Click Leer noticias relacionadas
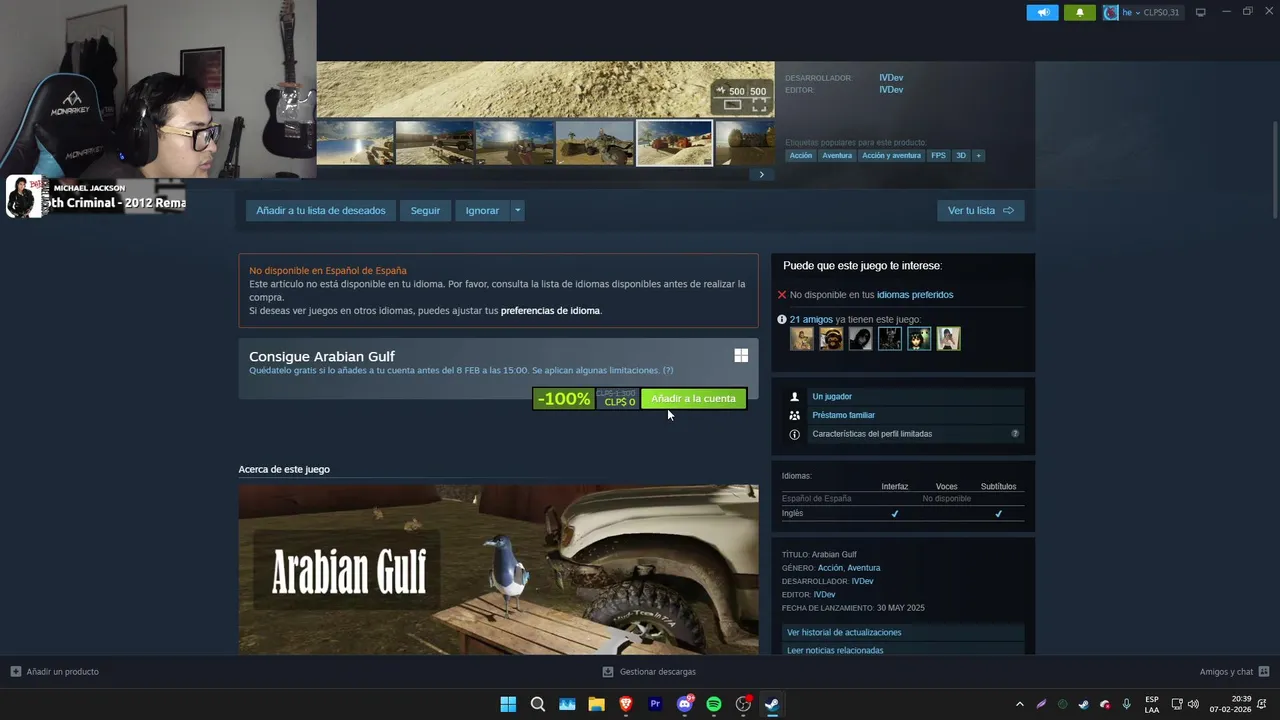The width and height of the screenshot is (1280, 720). point(903,650)
